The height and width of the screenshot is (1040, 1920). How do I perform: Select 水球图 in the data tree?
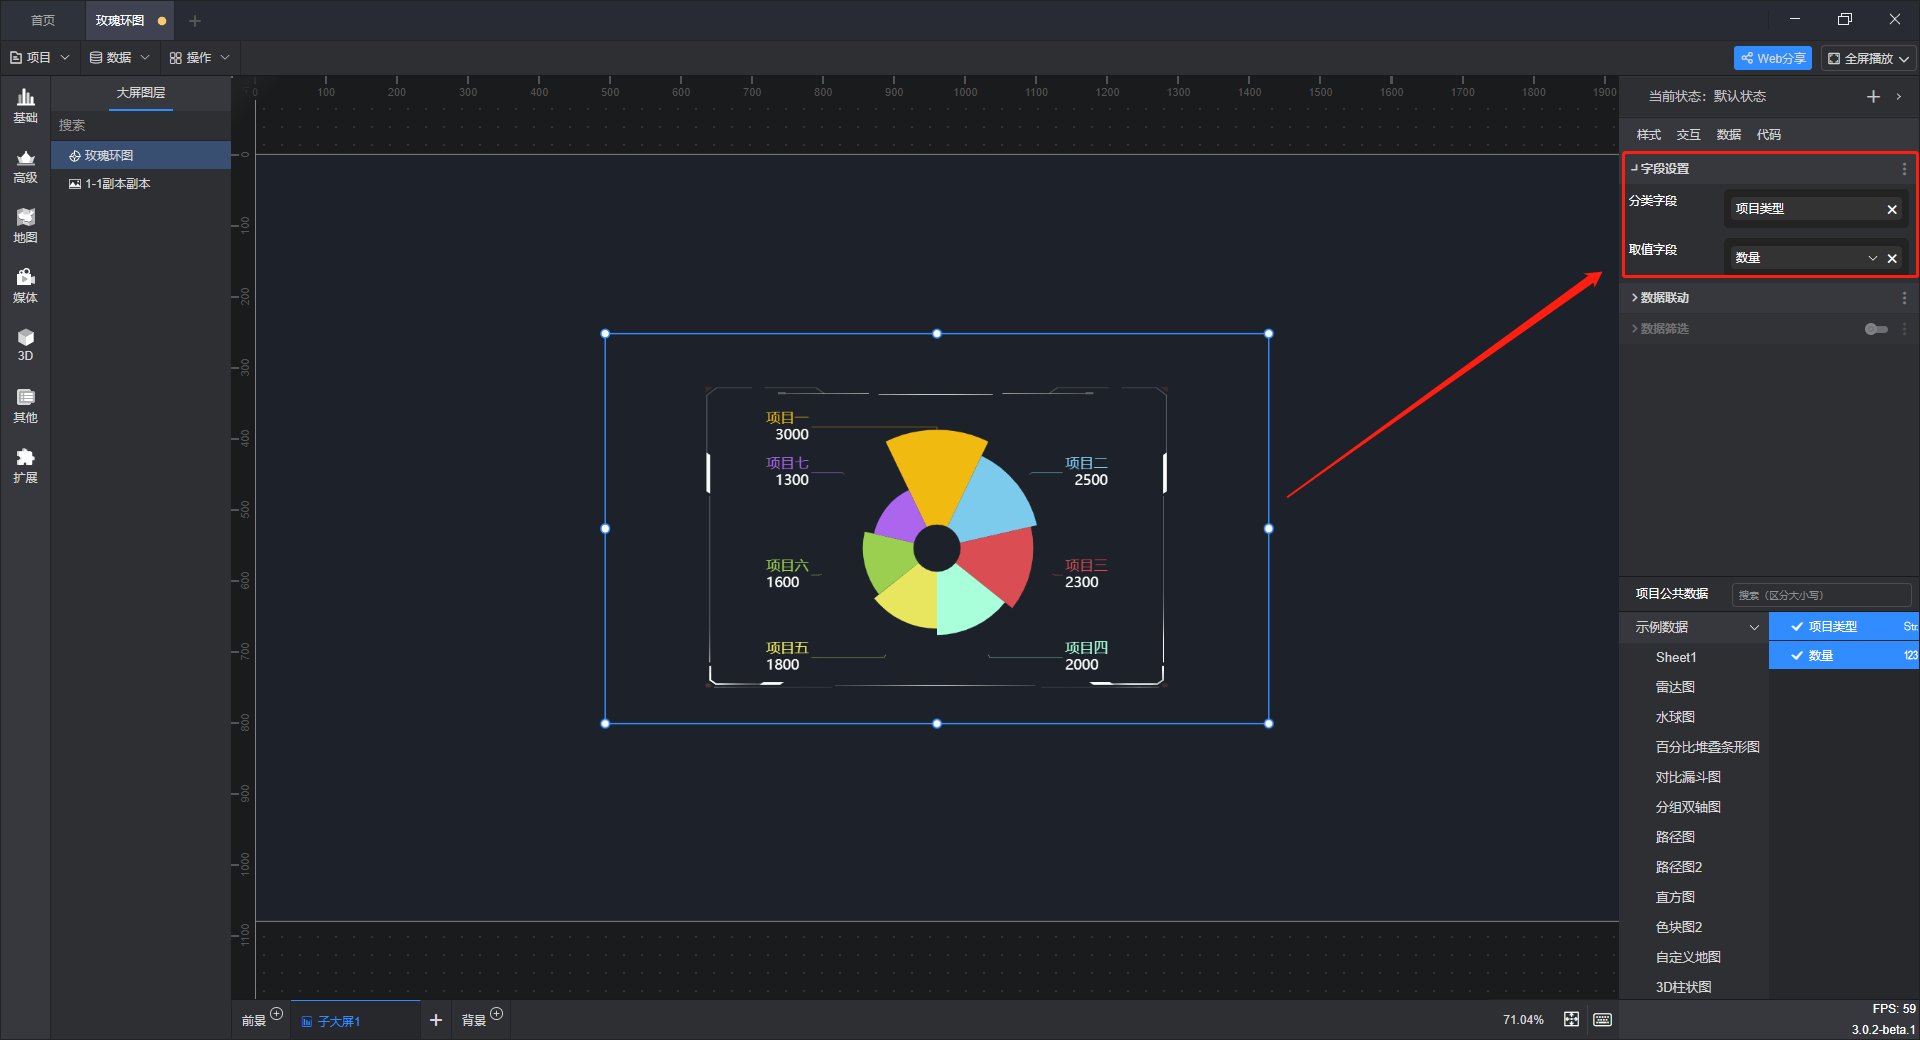tap(1675, 717)
